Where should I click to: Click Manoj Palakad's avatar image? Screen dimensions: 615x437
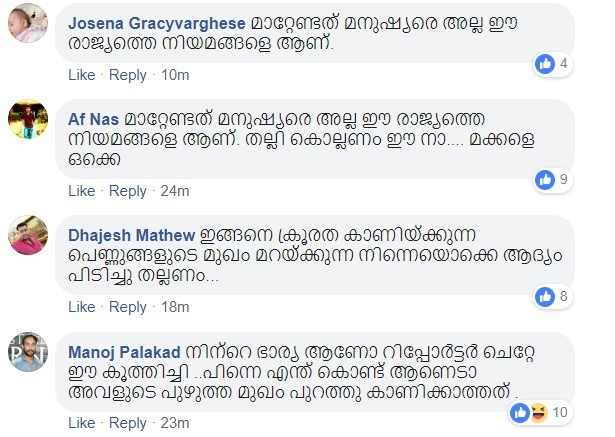28,351
